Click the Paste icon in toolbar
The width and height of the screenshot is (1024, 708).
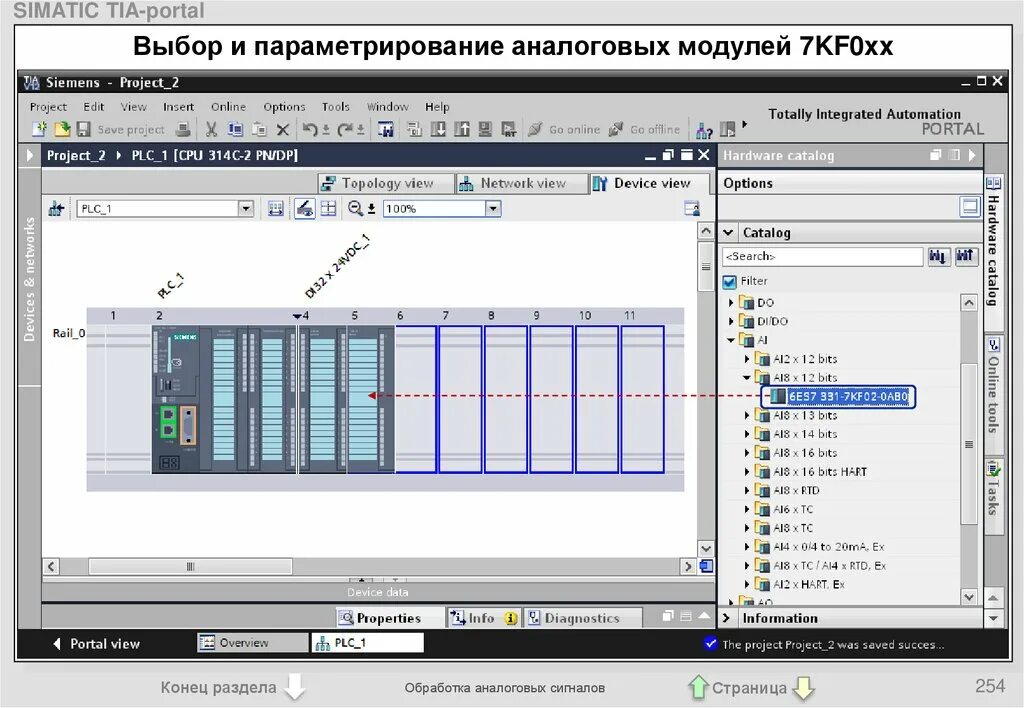click(x=259, y=129)
